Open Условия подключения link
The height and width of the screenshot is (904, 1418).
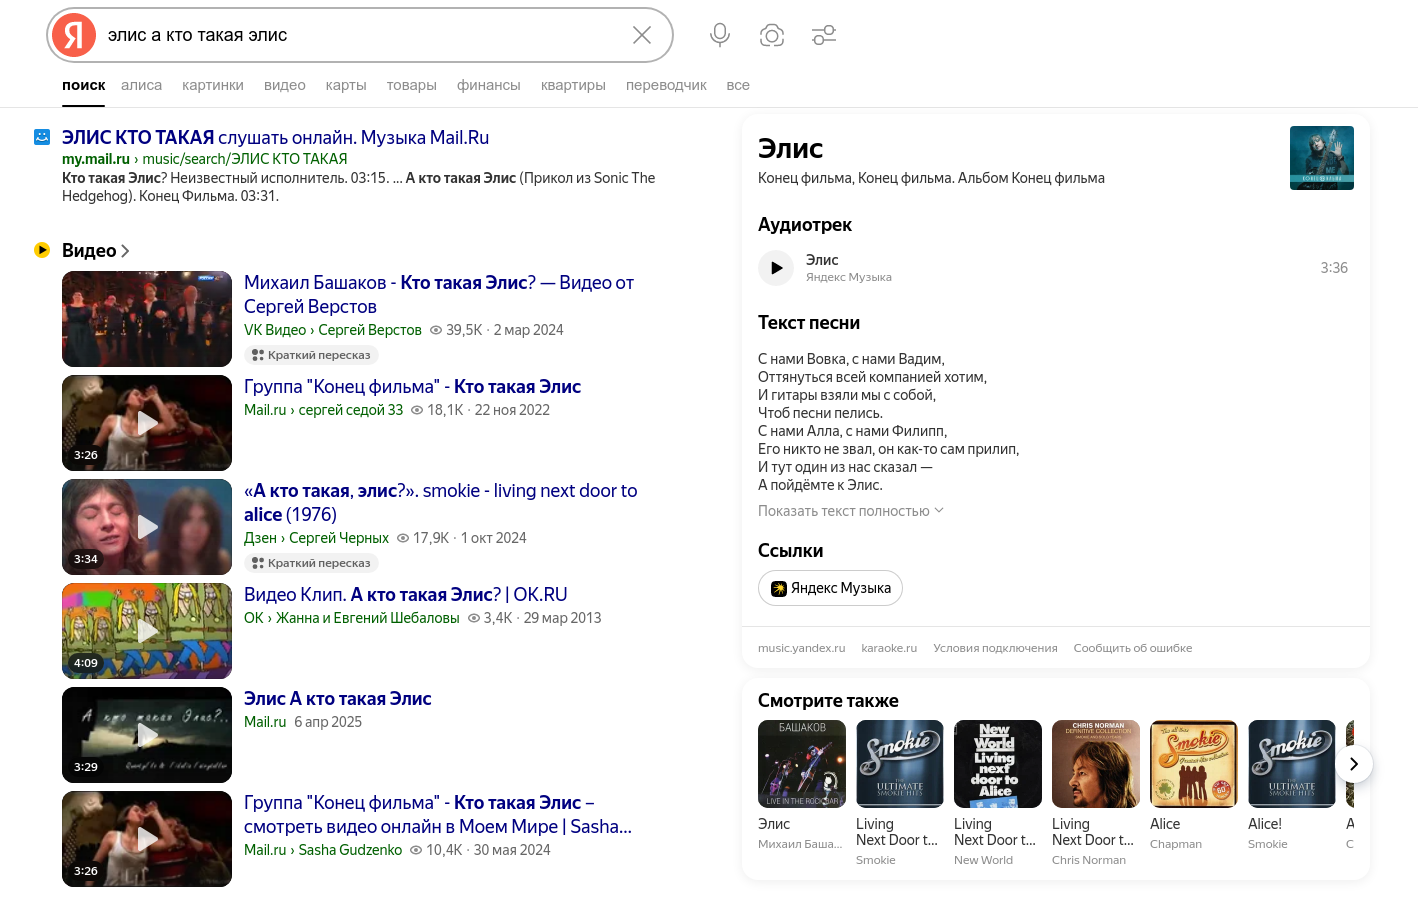995,648
